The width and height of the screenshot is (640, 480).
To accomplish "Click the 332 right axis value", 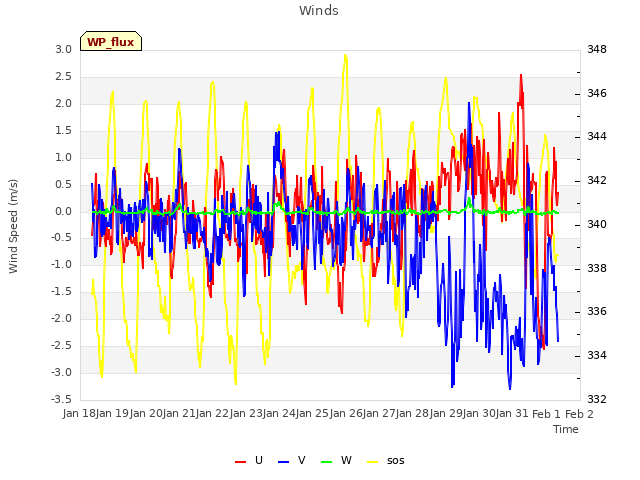I will click(x=597, y=399).
